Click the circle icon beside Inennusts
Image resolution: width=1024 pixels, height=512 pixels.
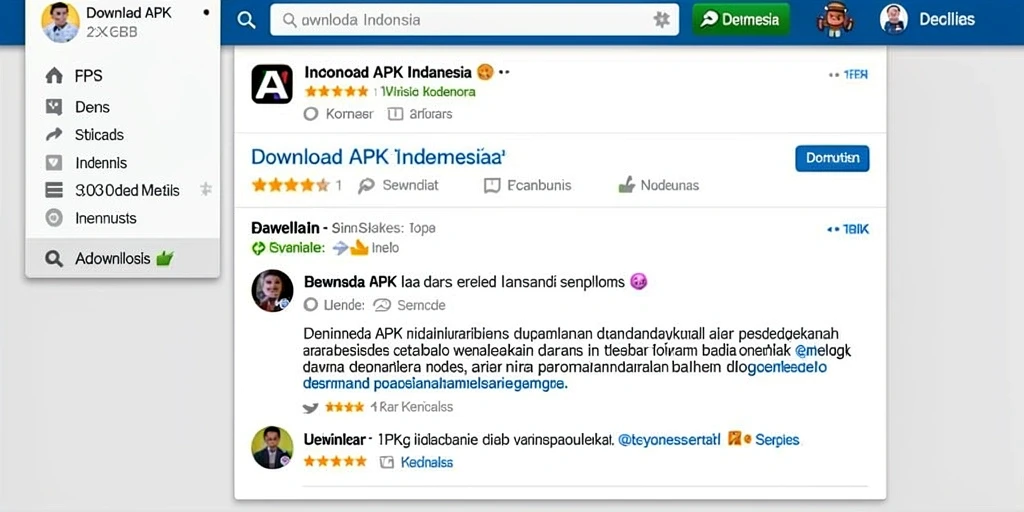(x=54, y=218)
